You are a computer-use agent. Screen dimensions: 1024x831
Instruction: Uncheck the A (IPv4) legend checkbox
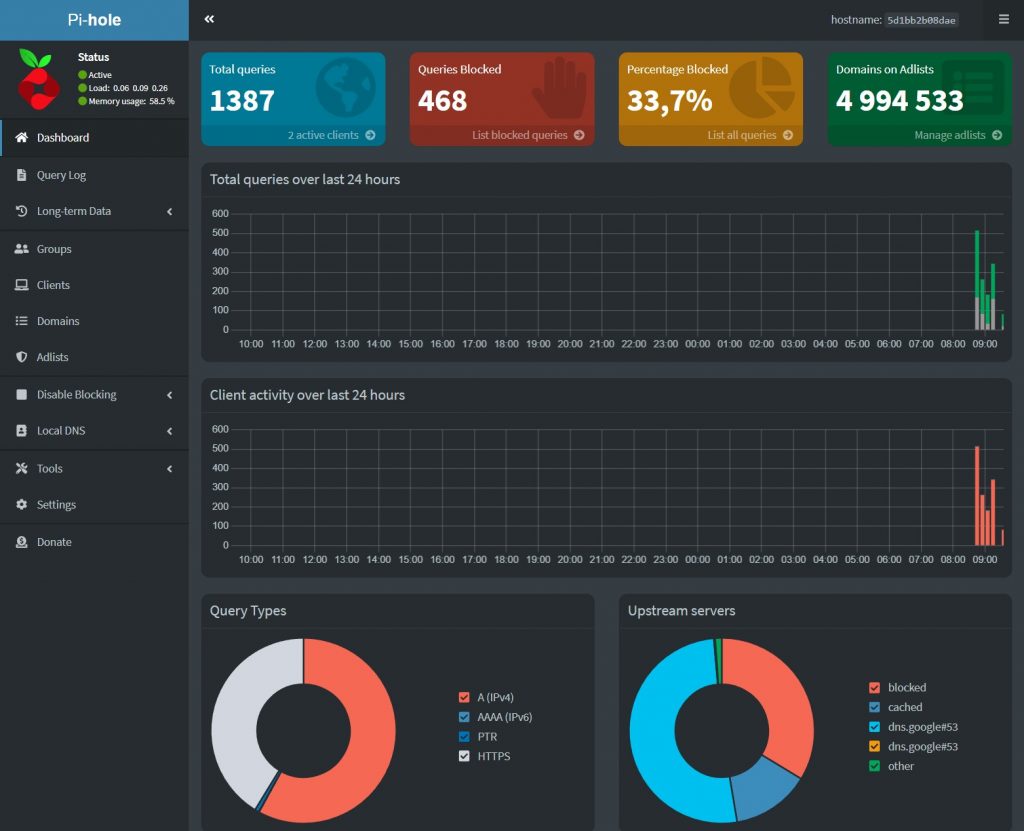pos(464,697)
